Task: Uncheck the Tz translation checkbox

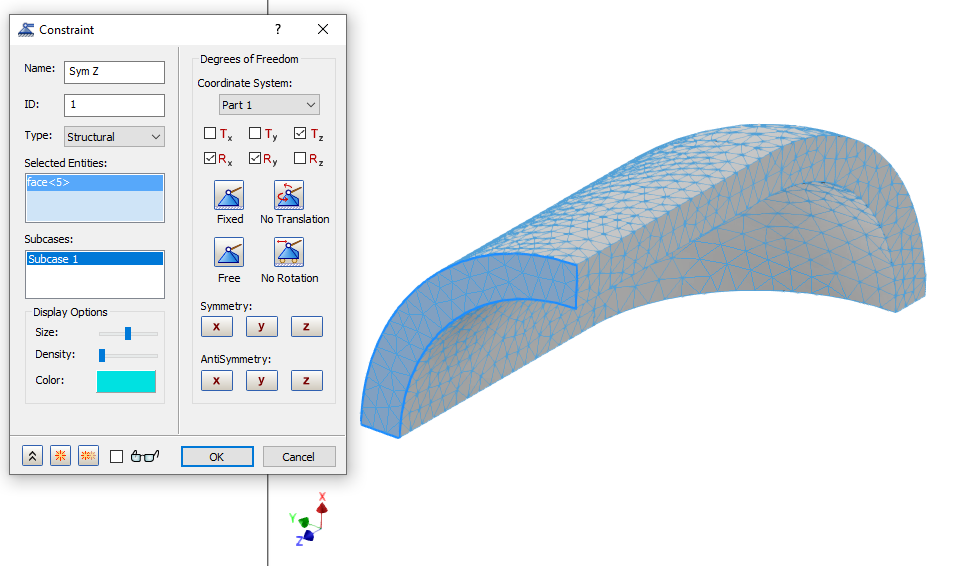Action: (300, 133)
